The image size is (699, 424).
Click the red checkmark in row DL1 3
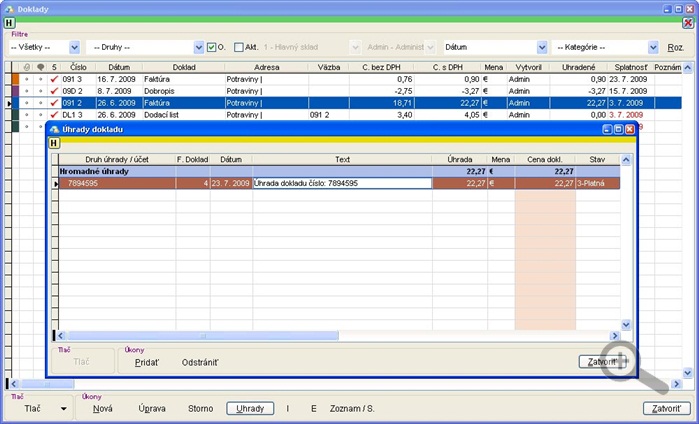coord(54,115)
